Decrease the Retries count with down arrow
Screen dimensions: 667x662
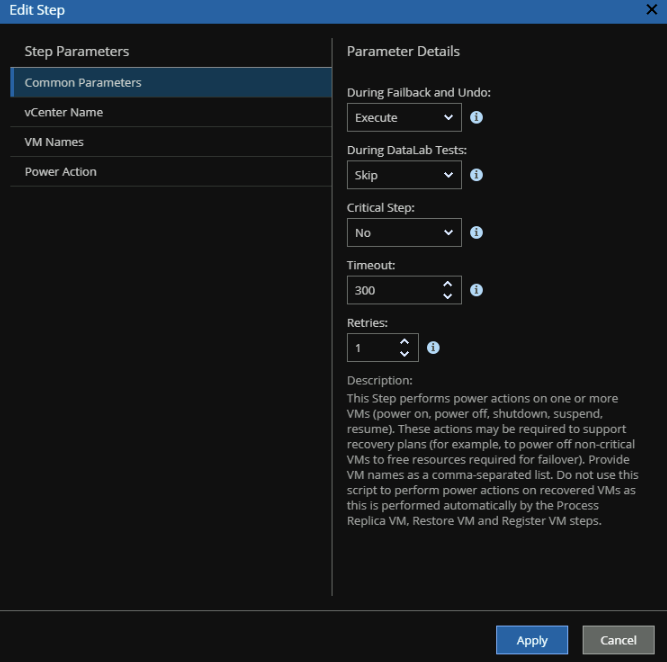pos(405,354)
